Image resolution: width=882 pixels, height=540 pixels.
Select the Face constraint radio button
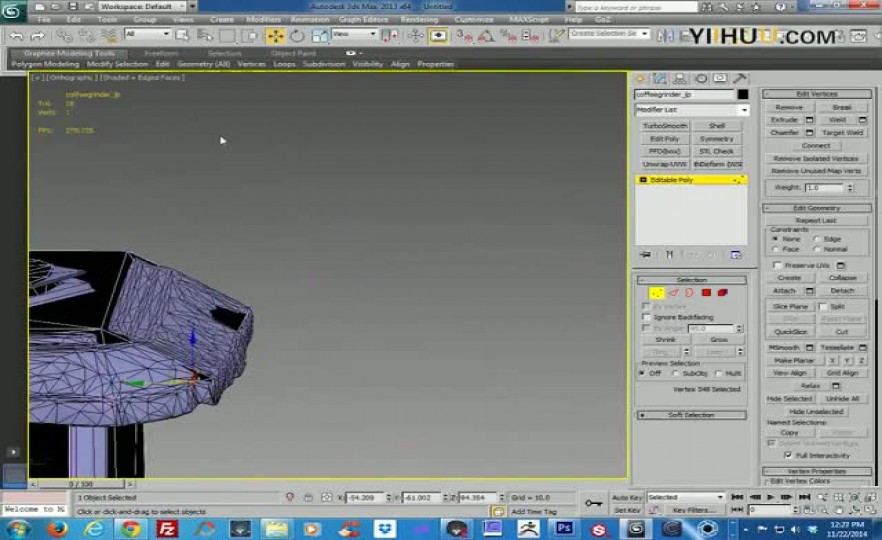(x=776, y=249)
